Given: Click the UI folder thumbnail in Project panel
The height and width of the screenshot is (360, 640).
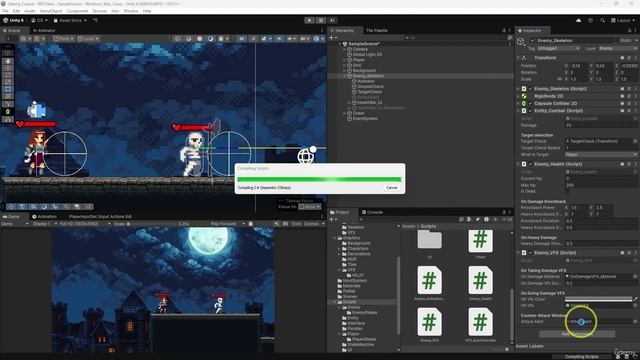Looking at the screenshot, I should click(x=429, y=240).
